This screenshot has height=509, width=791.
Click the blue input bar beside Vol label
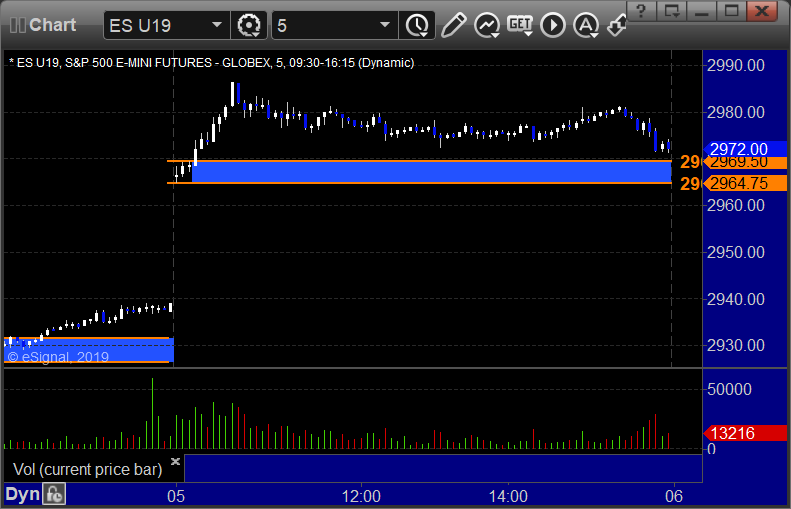point(443,468)
